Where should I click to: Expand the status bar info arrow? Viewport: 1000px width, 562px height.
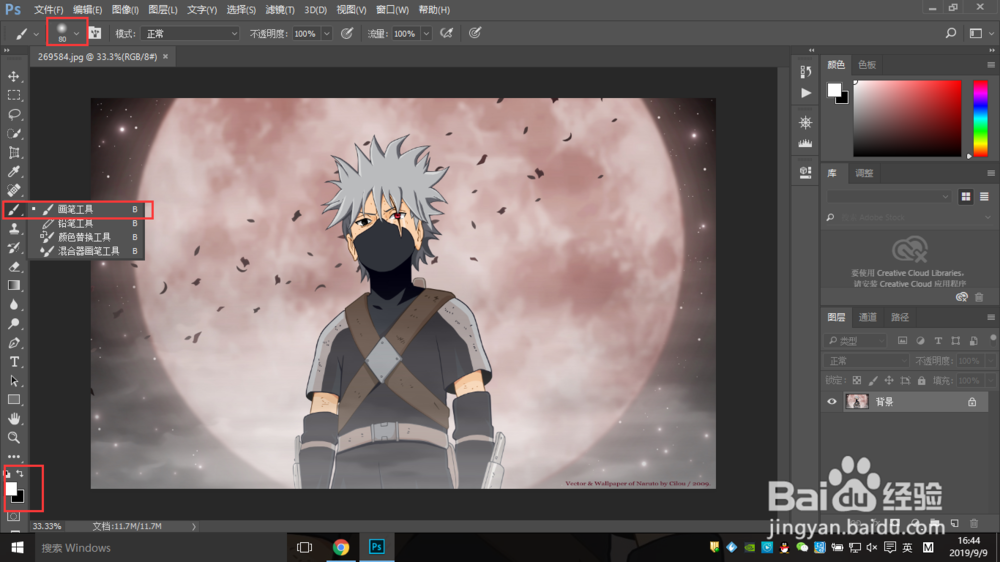tap(194, 527)
